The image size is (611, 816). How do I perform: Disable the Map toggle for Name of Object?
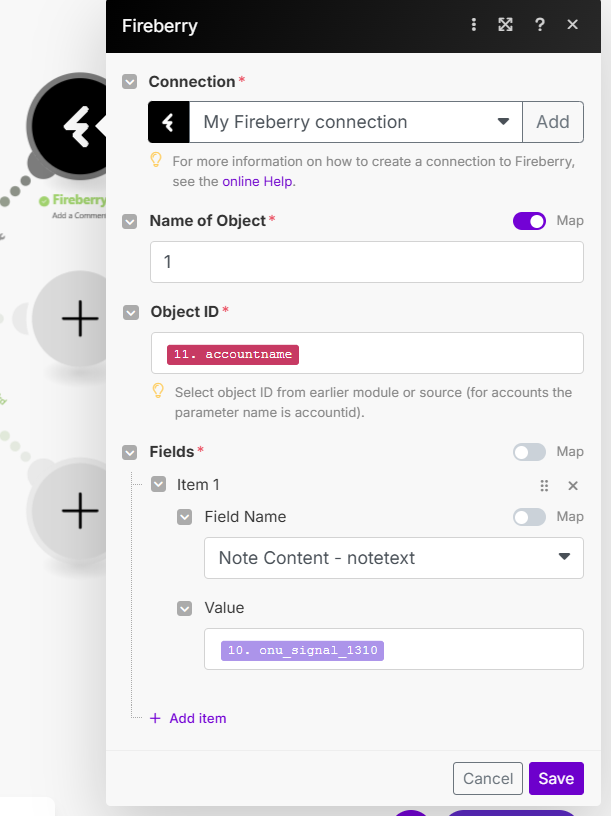[529, 221]
